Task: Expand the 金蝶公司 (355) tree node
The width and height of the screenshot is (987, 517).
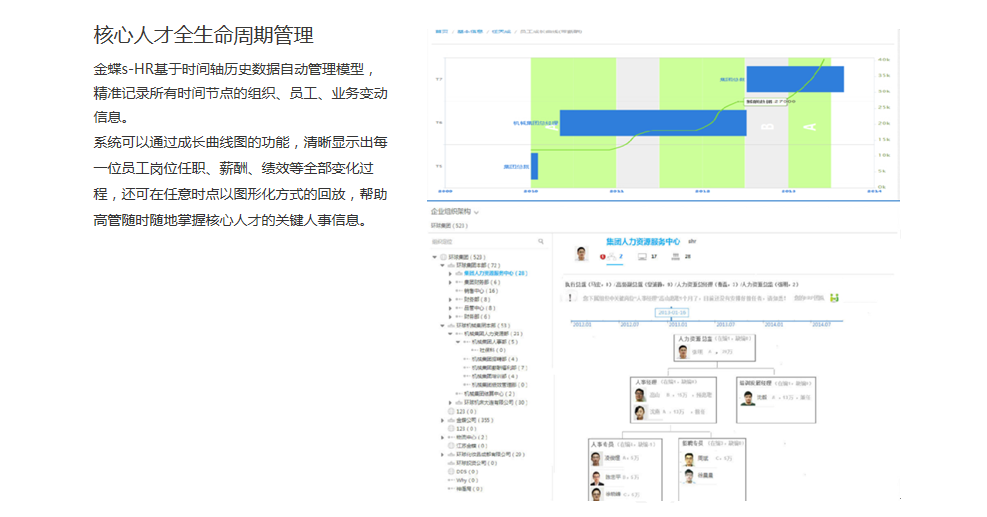Action: pyautogui.click(x=442, y=420)
